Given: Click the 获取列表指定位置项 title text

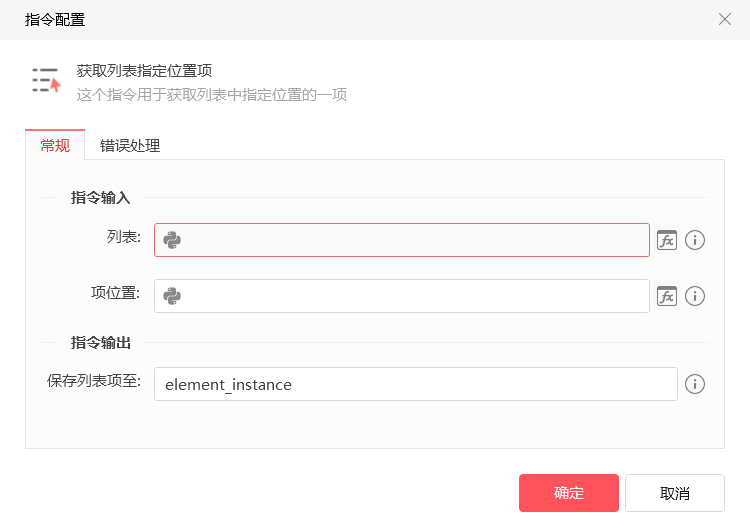Looking at the screenshot, I should pos(144,71).
